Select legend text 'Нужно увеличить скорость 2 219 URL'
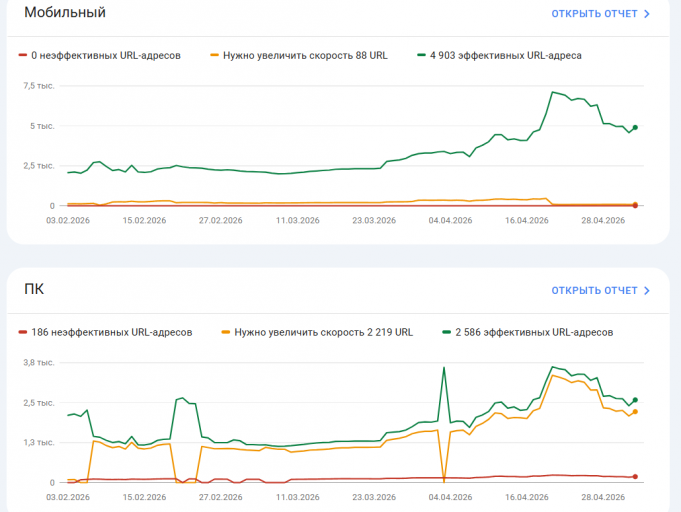Image resolution: width=681 pixels, height=512 pixels. pyautogui.click(x=324, y=332)
